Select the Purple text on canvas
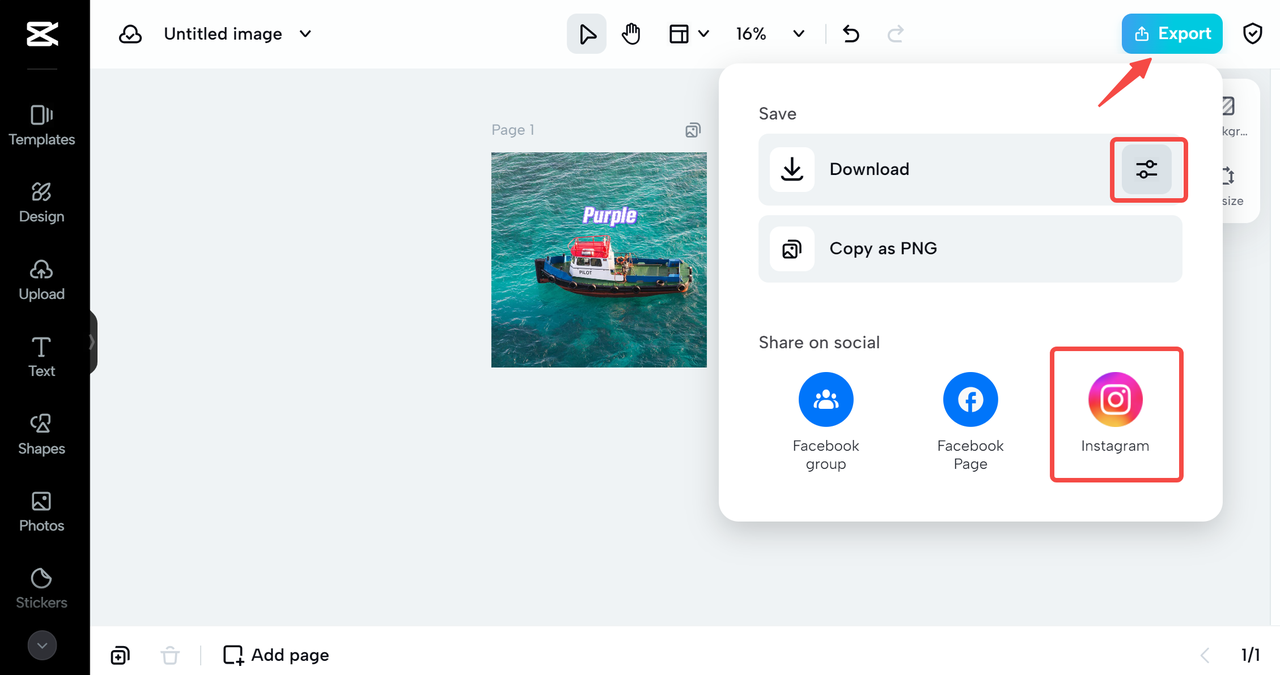1280x675 pixels. 609,215
